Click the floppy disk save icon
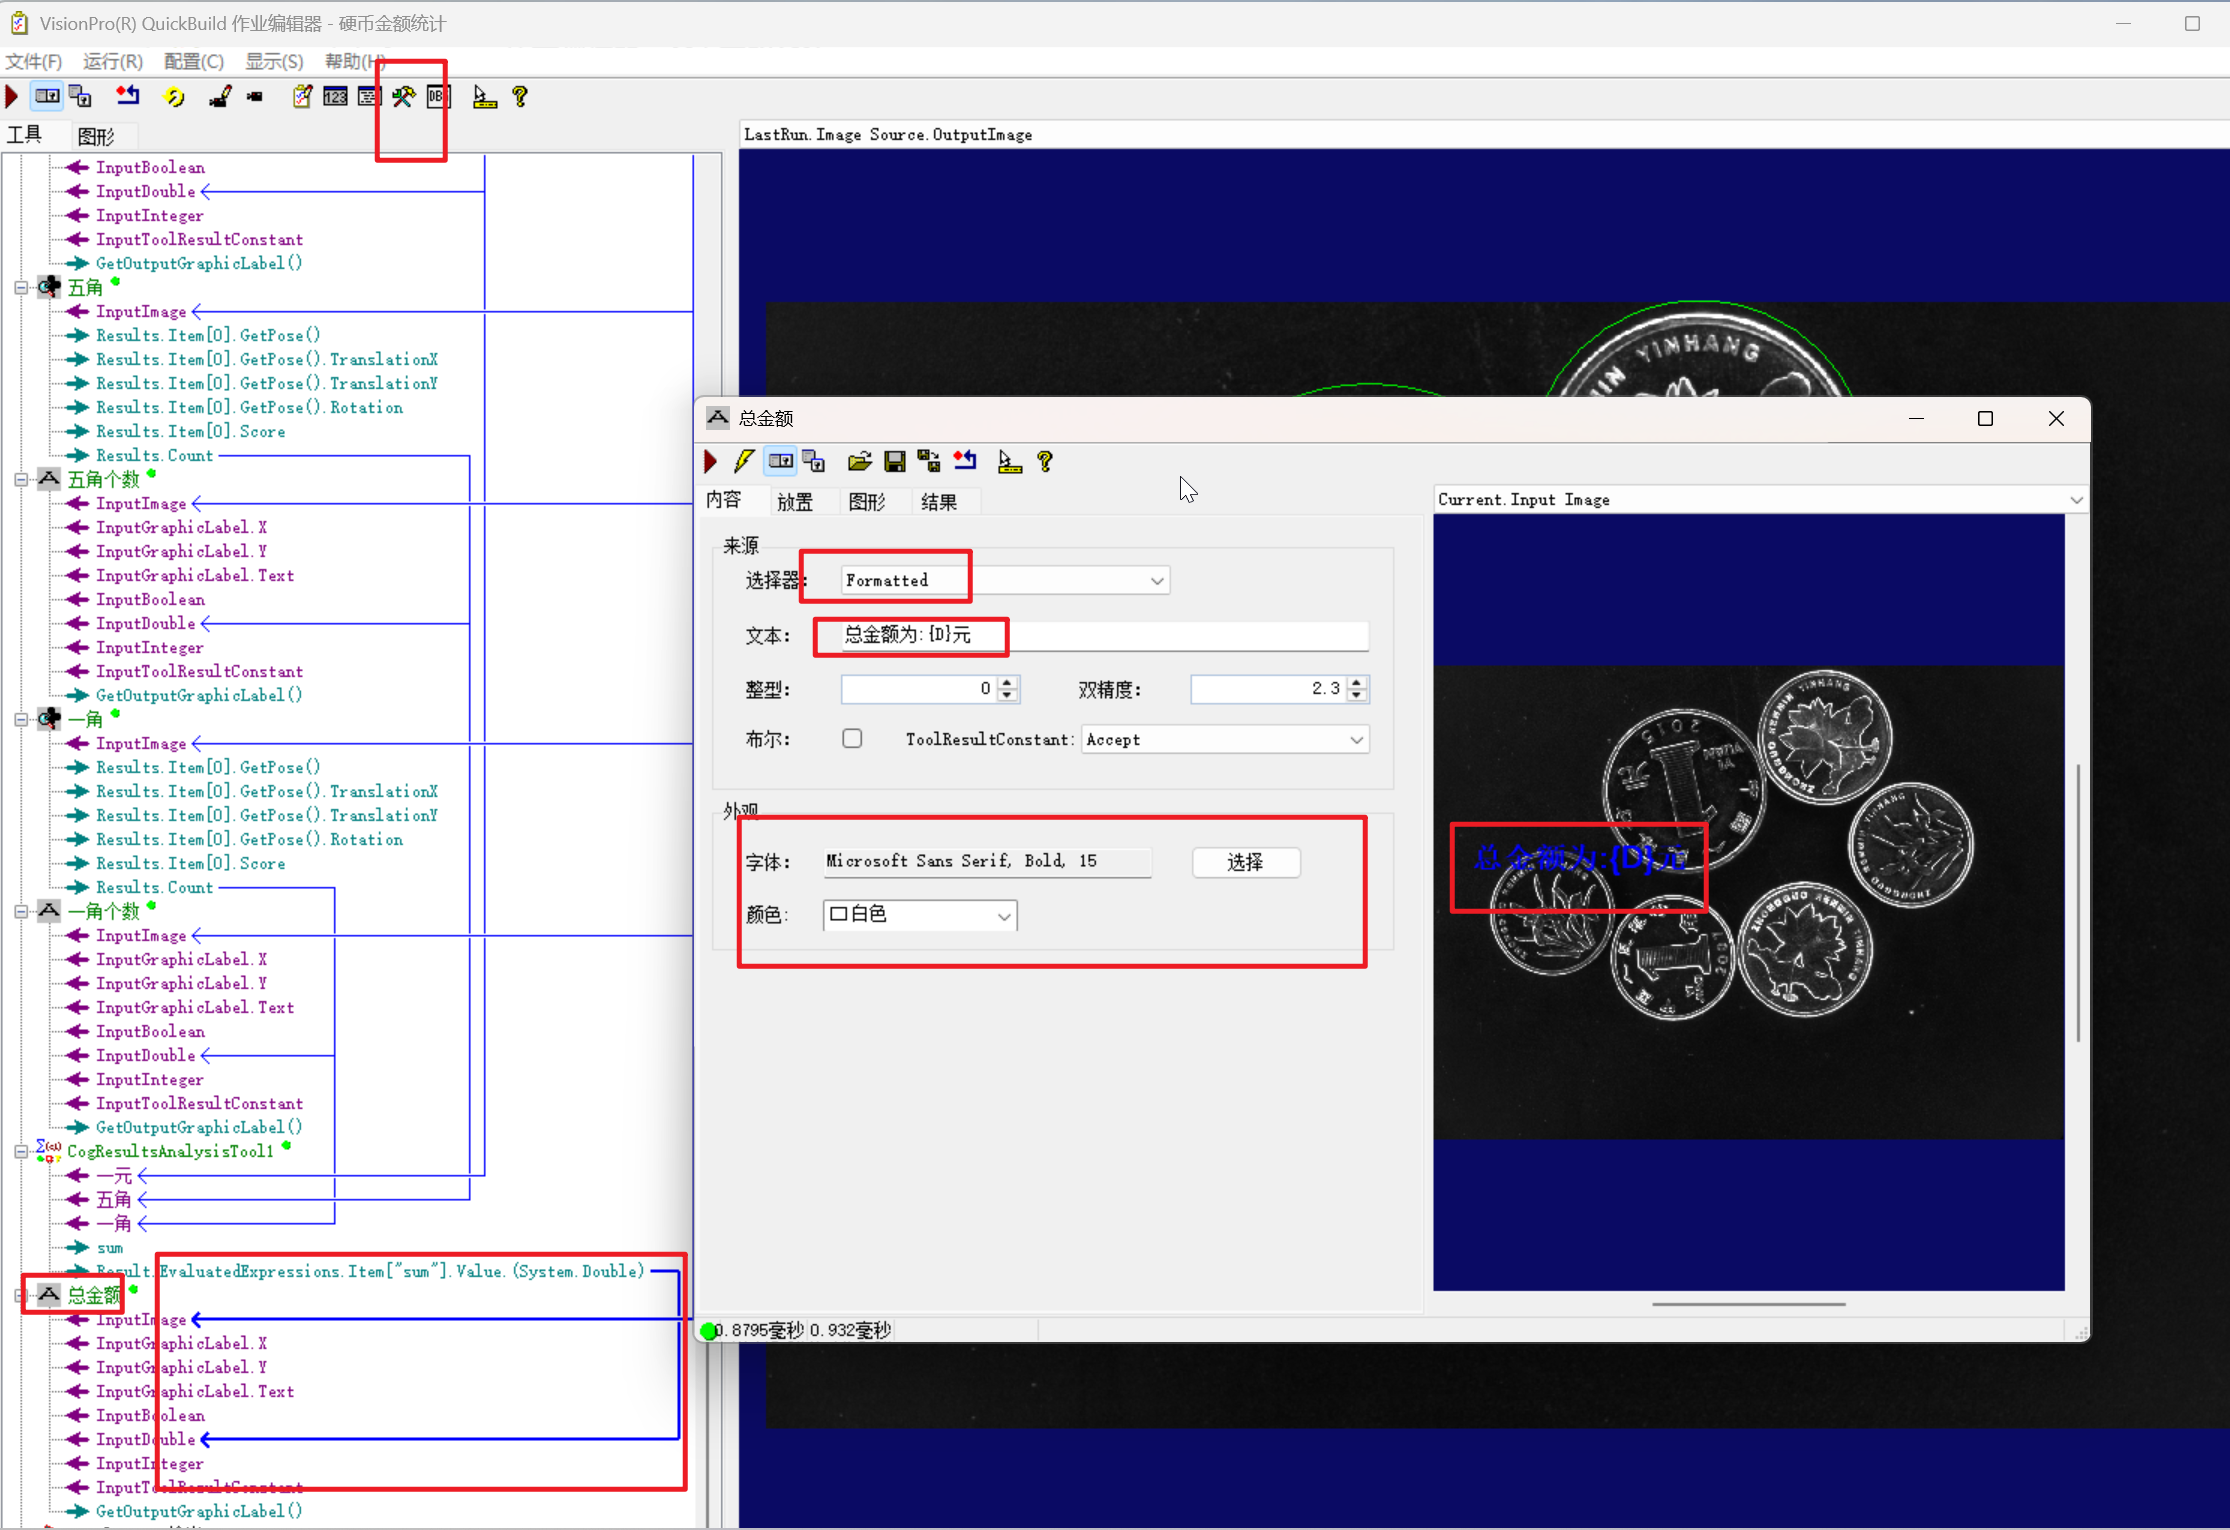This screenshot has height=1530, width=2230. pyautogui.click(x=894, y=461)
